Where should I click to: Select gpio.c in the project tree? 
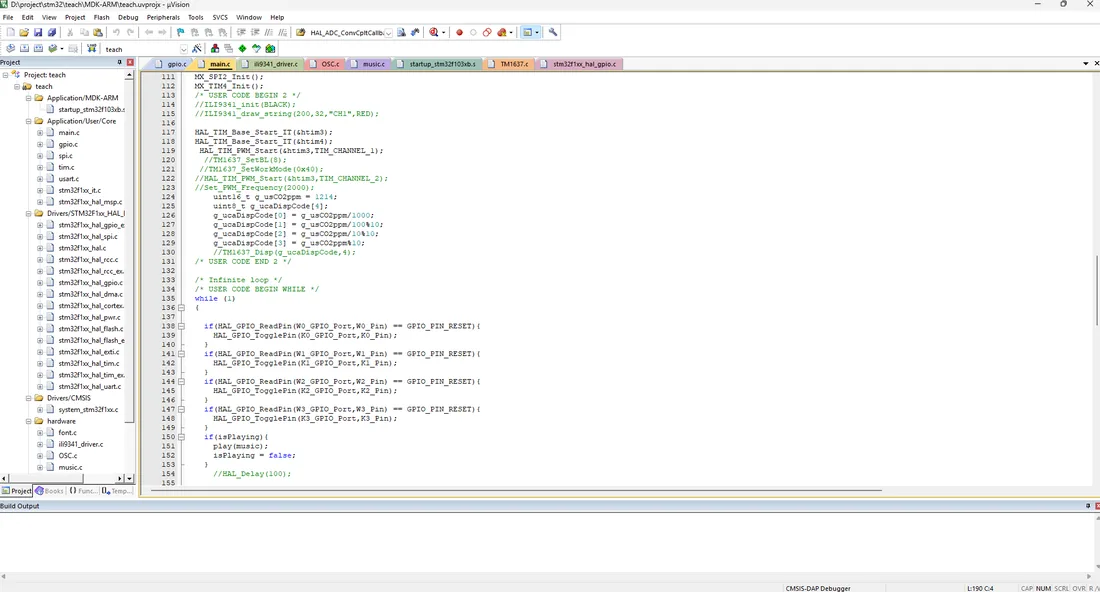(68, 144)
